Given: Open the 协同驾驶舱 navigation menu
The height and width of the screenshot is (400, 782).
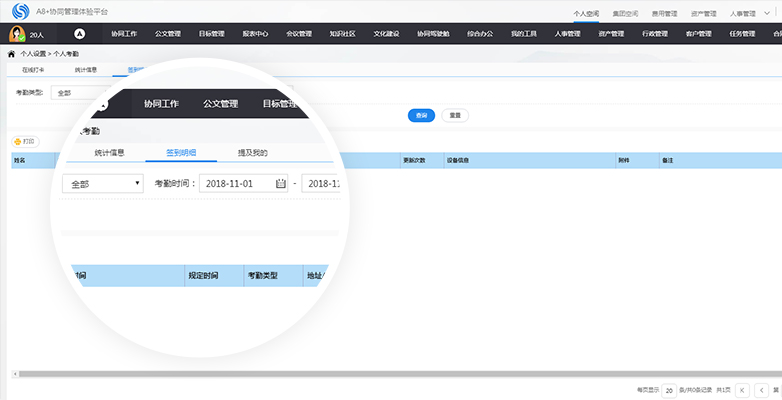Looking at the screenshot, I should (x=433, y=34).
